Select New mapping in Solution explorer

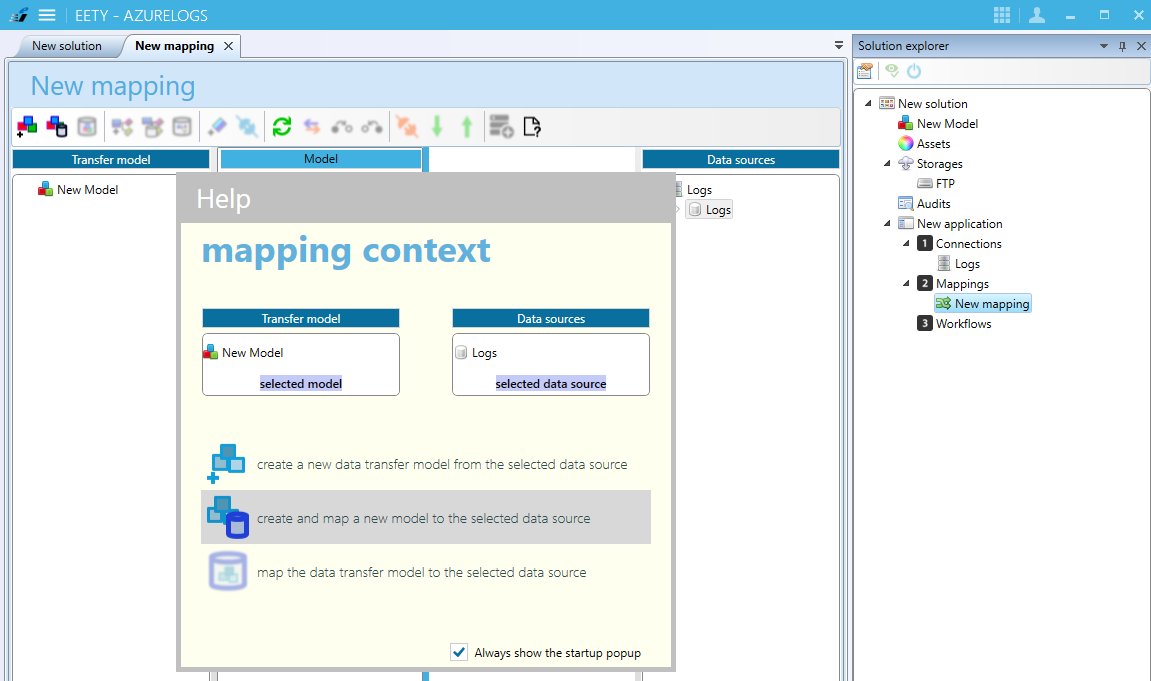pos(983,303)
